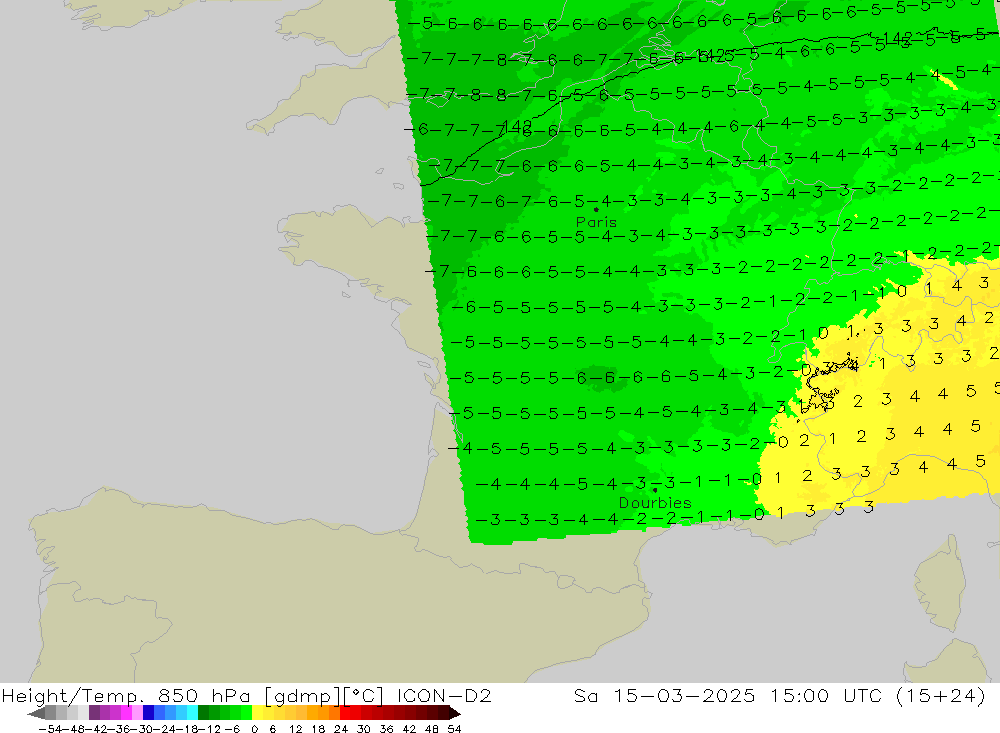
Task: Click the gray left arrow of the legend
Action: point(36,714)
